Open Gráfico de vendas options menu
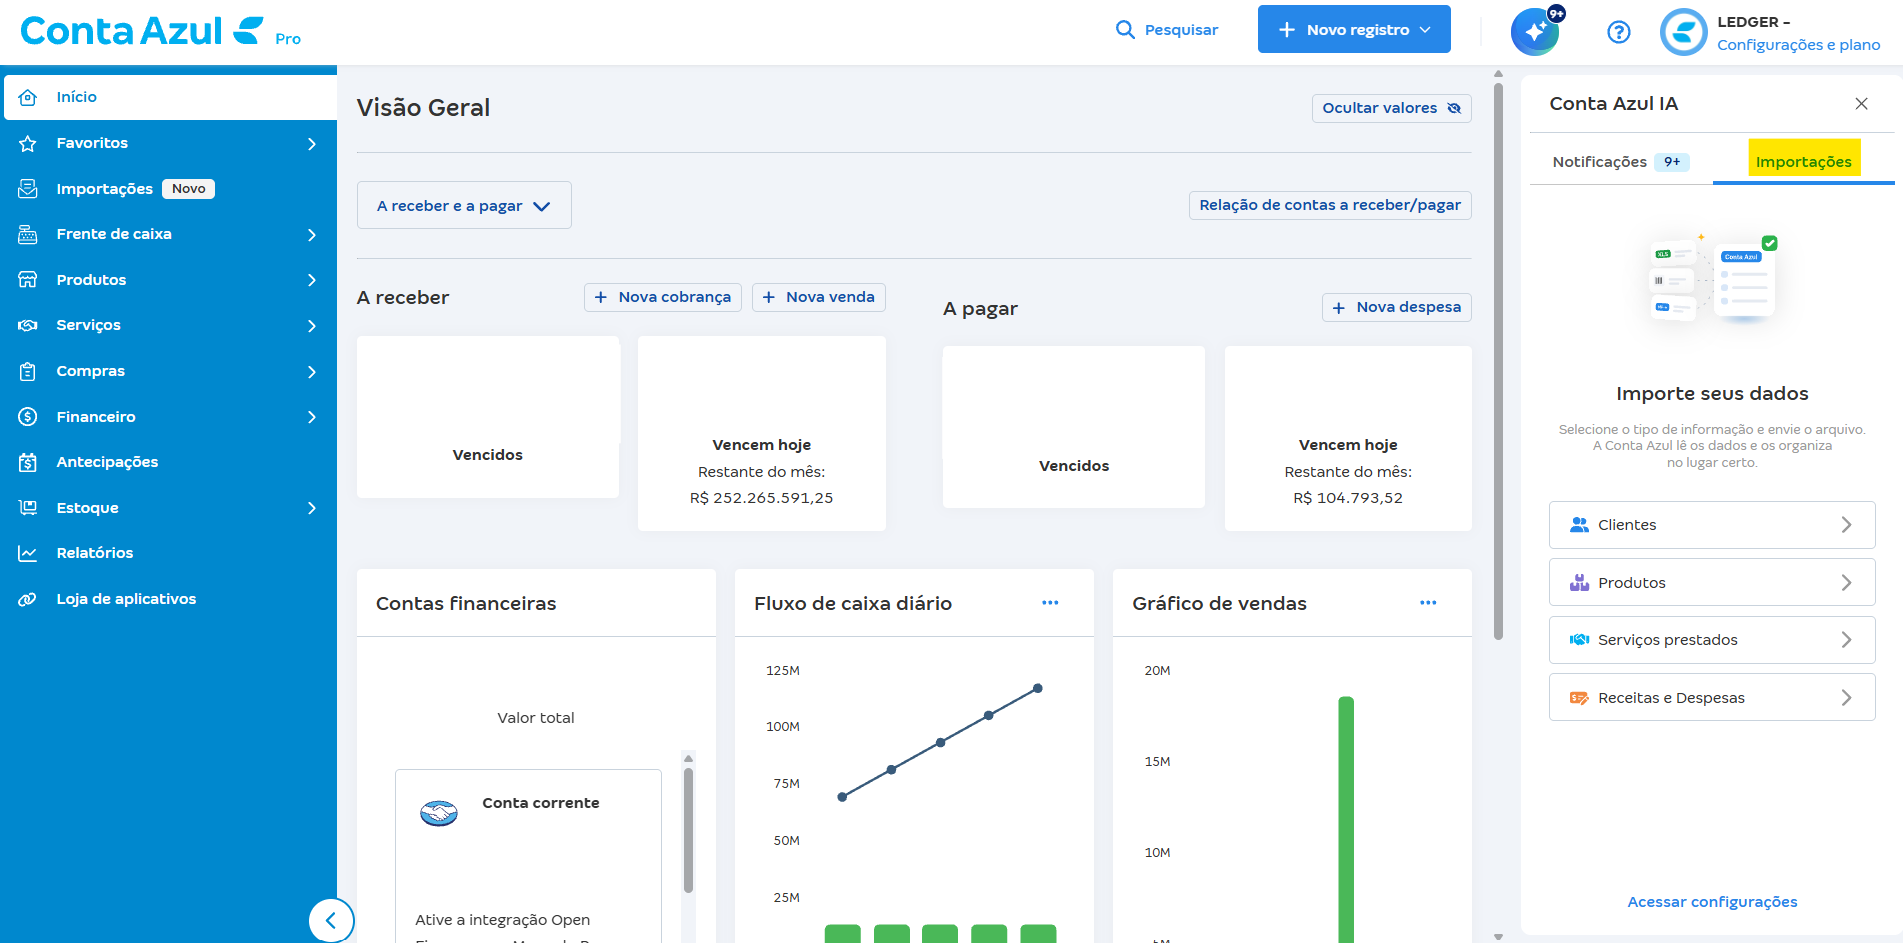This screenshot has width=1903, height=943. tap(1428, 603)
